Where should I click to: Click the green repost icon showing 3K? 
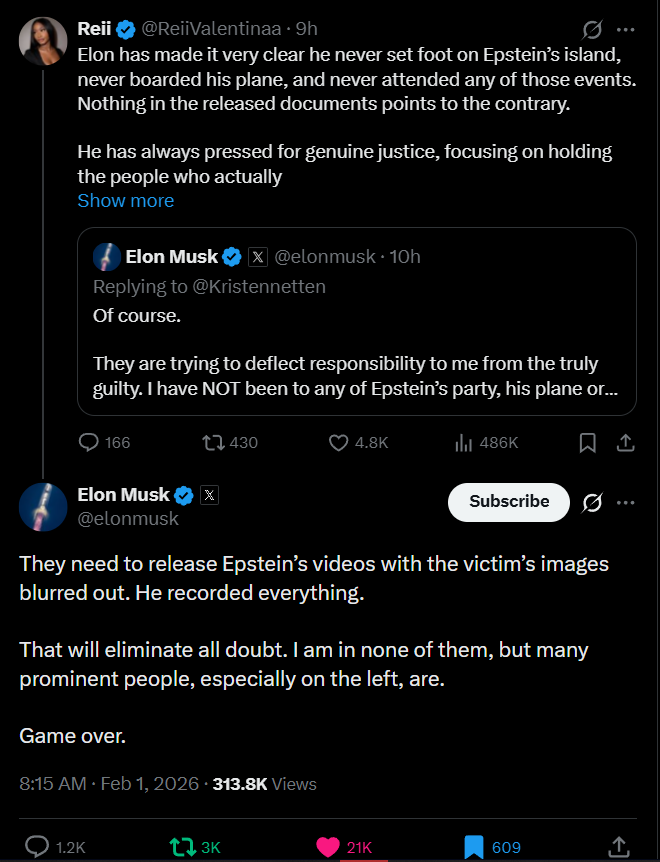pyautogui.click(x=181, y=847)
